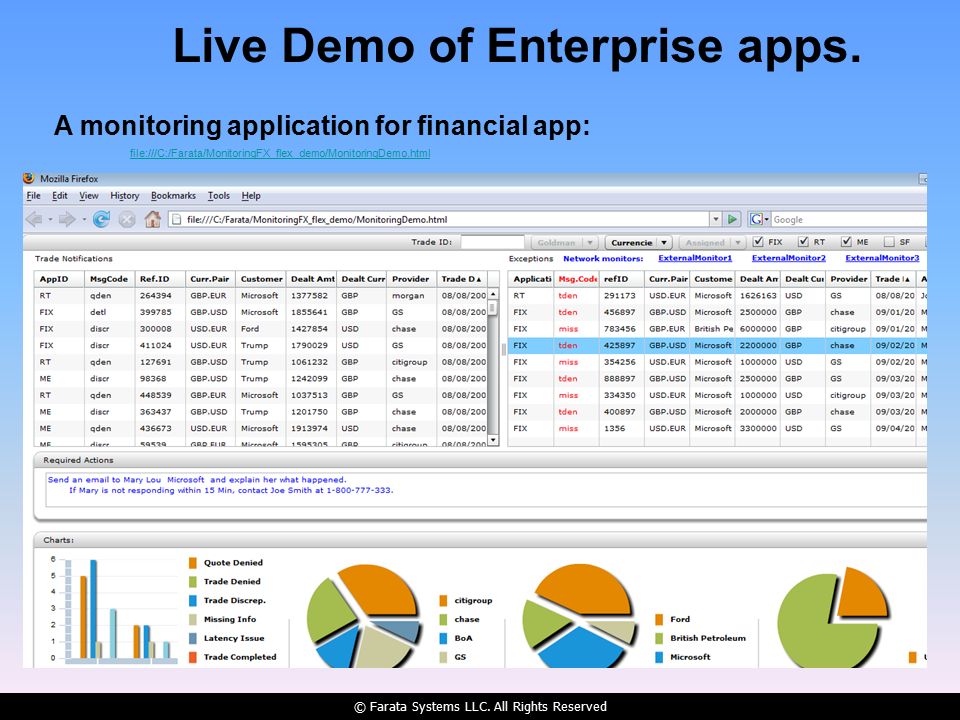Click the blue Microsoft slice in Ford/BP pie
This screenshot has height=720, width=960.
(579, 648)
